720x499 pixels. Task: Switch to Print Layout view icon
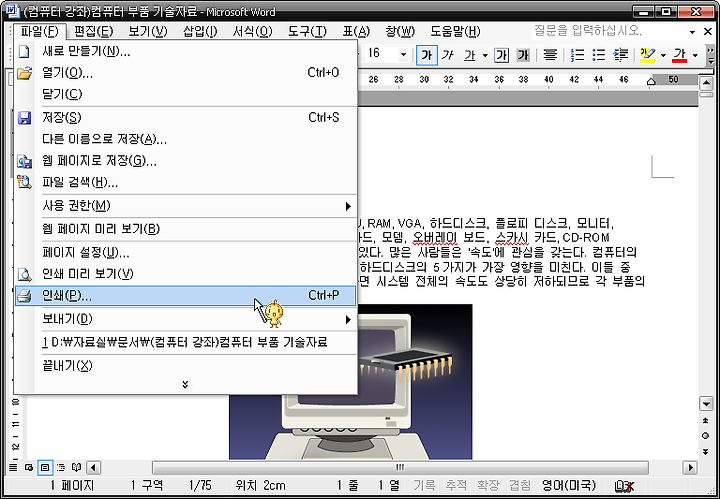point(45,468)
